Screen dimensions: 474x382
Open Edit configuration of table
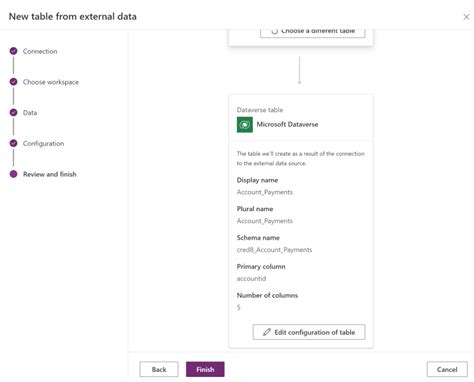click(309, 332)
